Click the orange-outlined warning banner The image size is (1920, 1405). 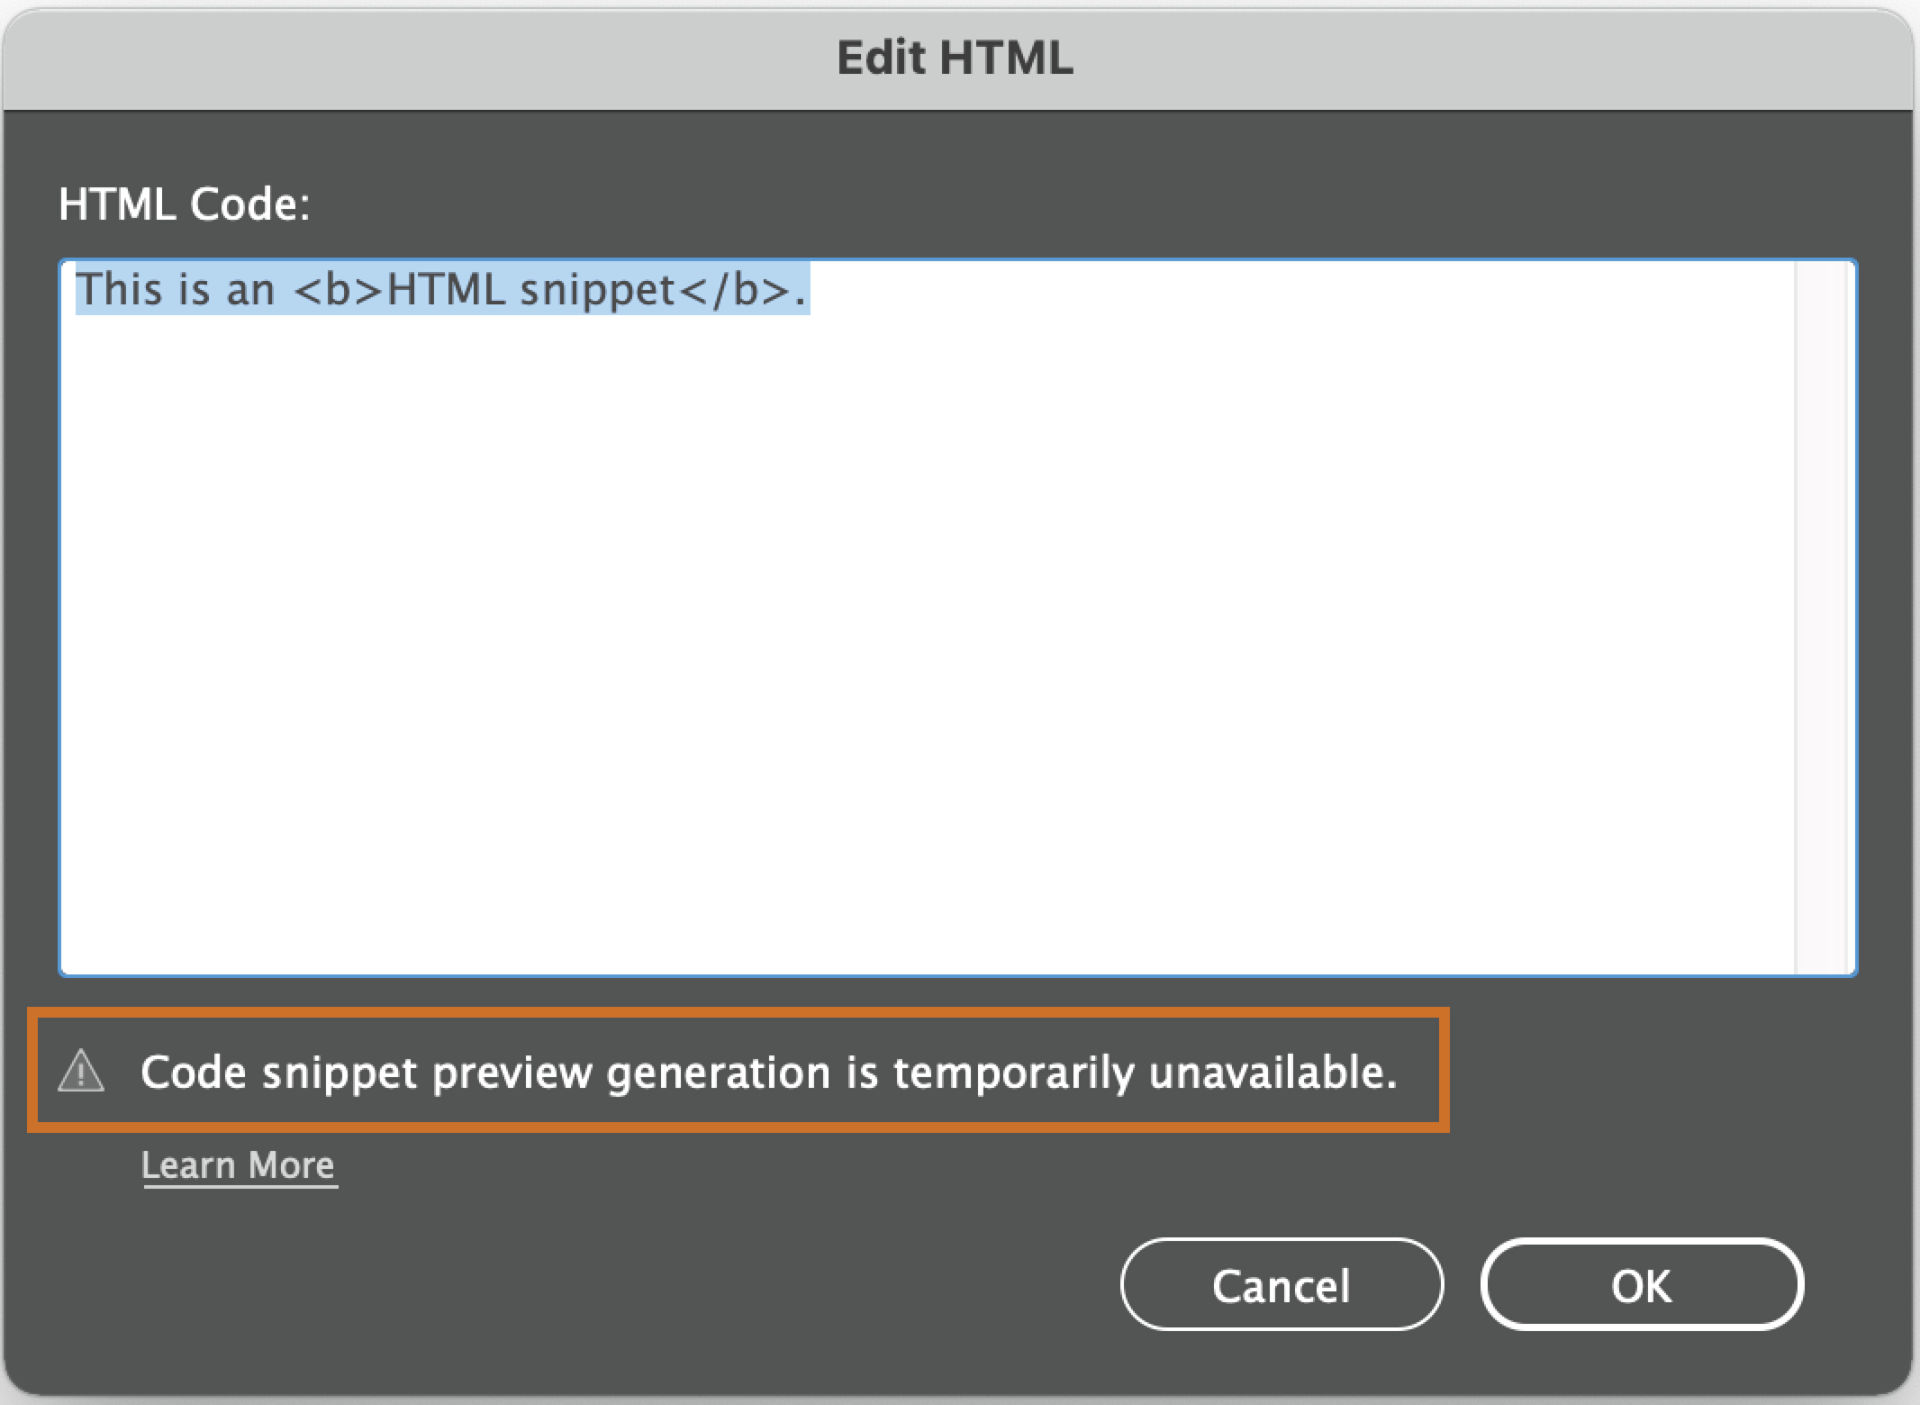point(740,1074)
